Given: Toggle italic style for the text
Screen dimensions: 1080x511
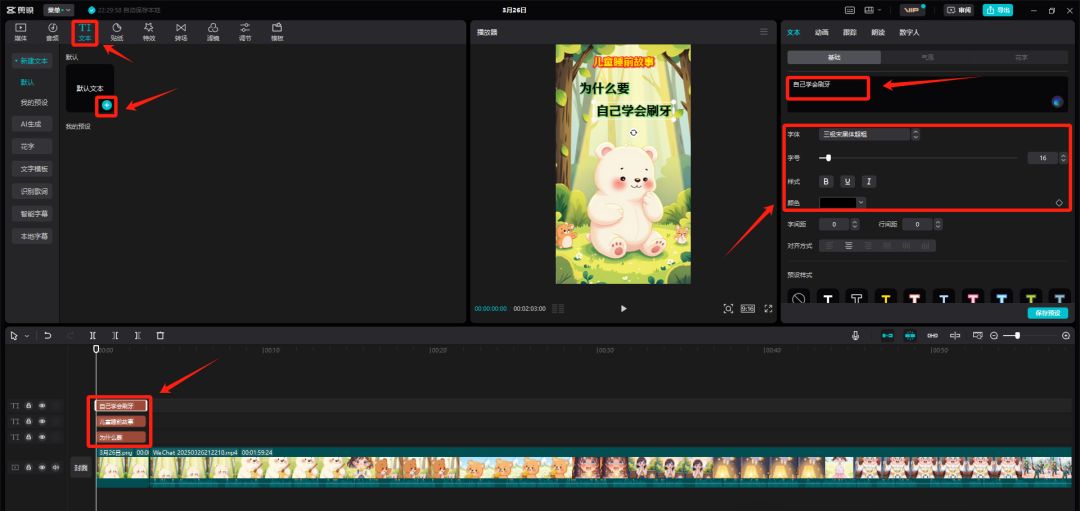Looking at the screenshot, I should (x=869, y=181).
